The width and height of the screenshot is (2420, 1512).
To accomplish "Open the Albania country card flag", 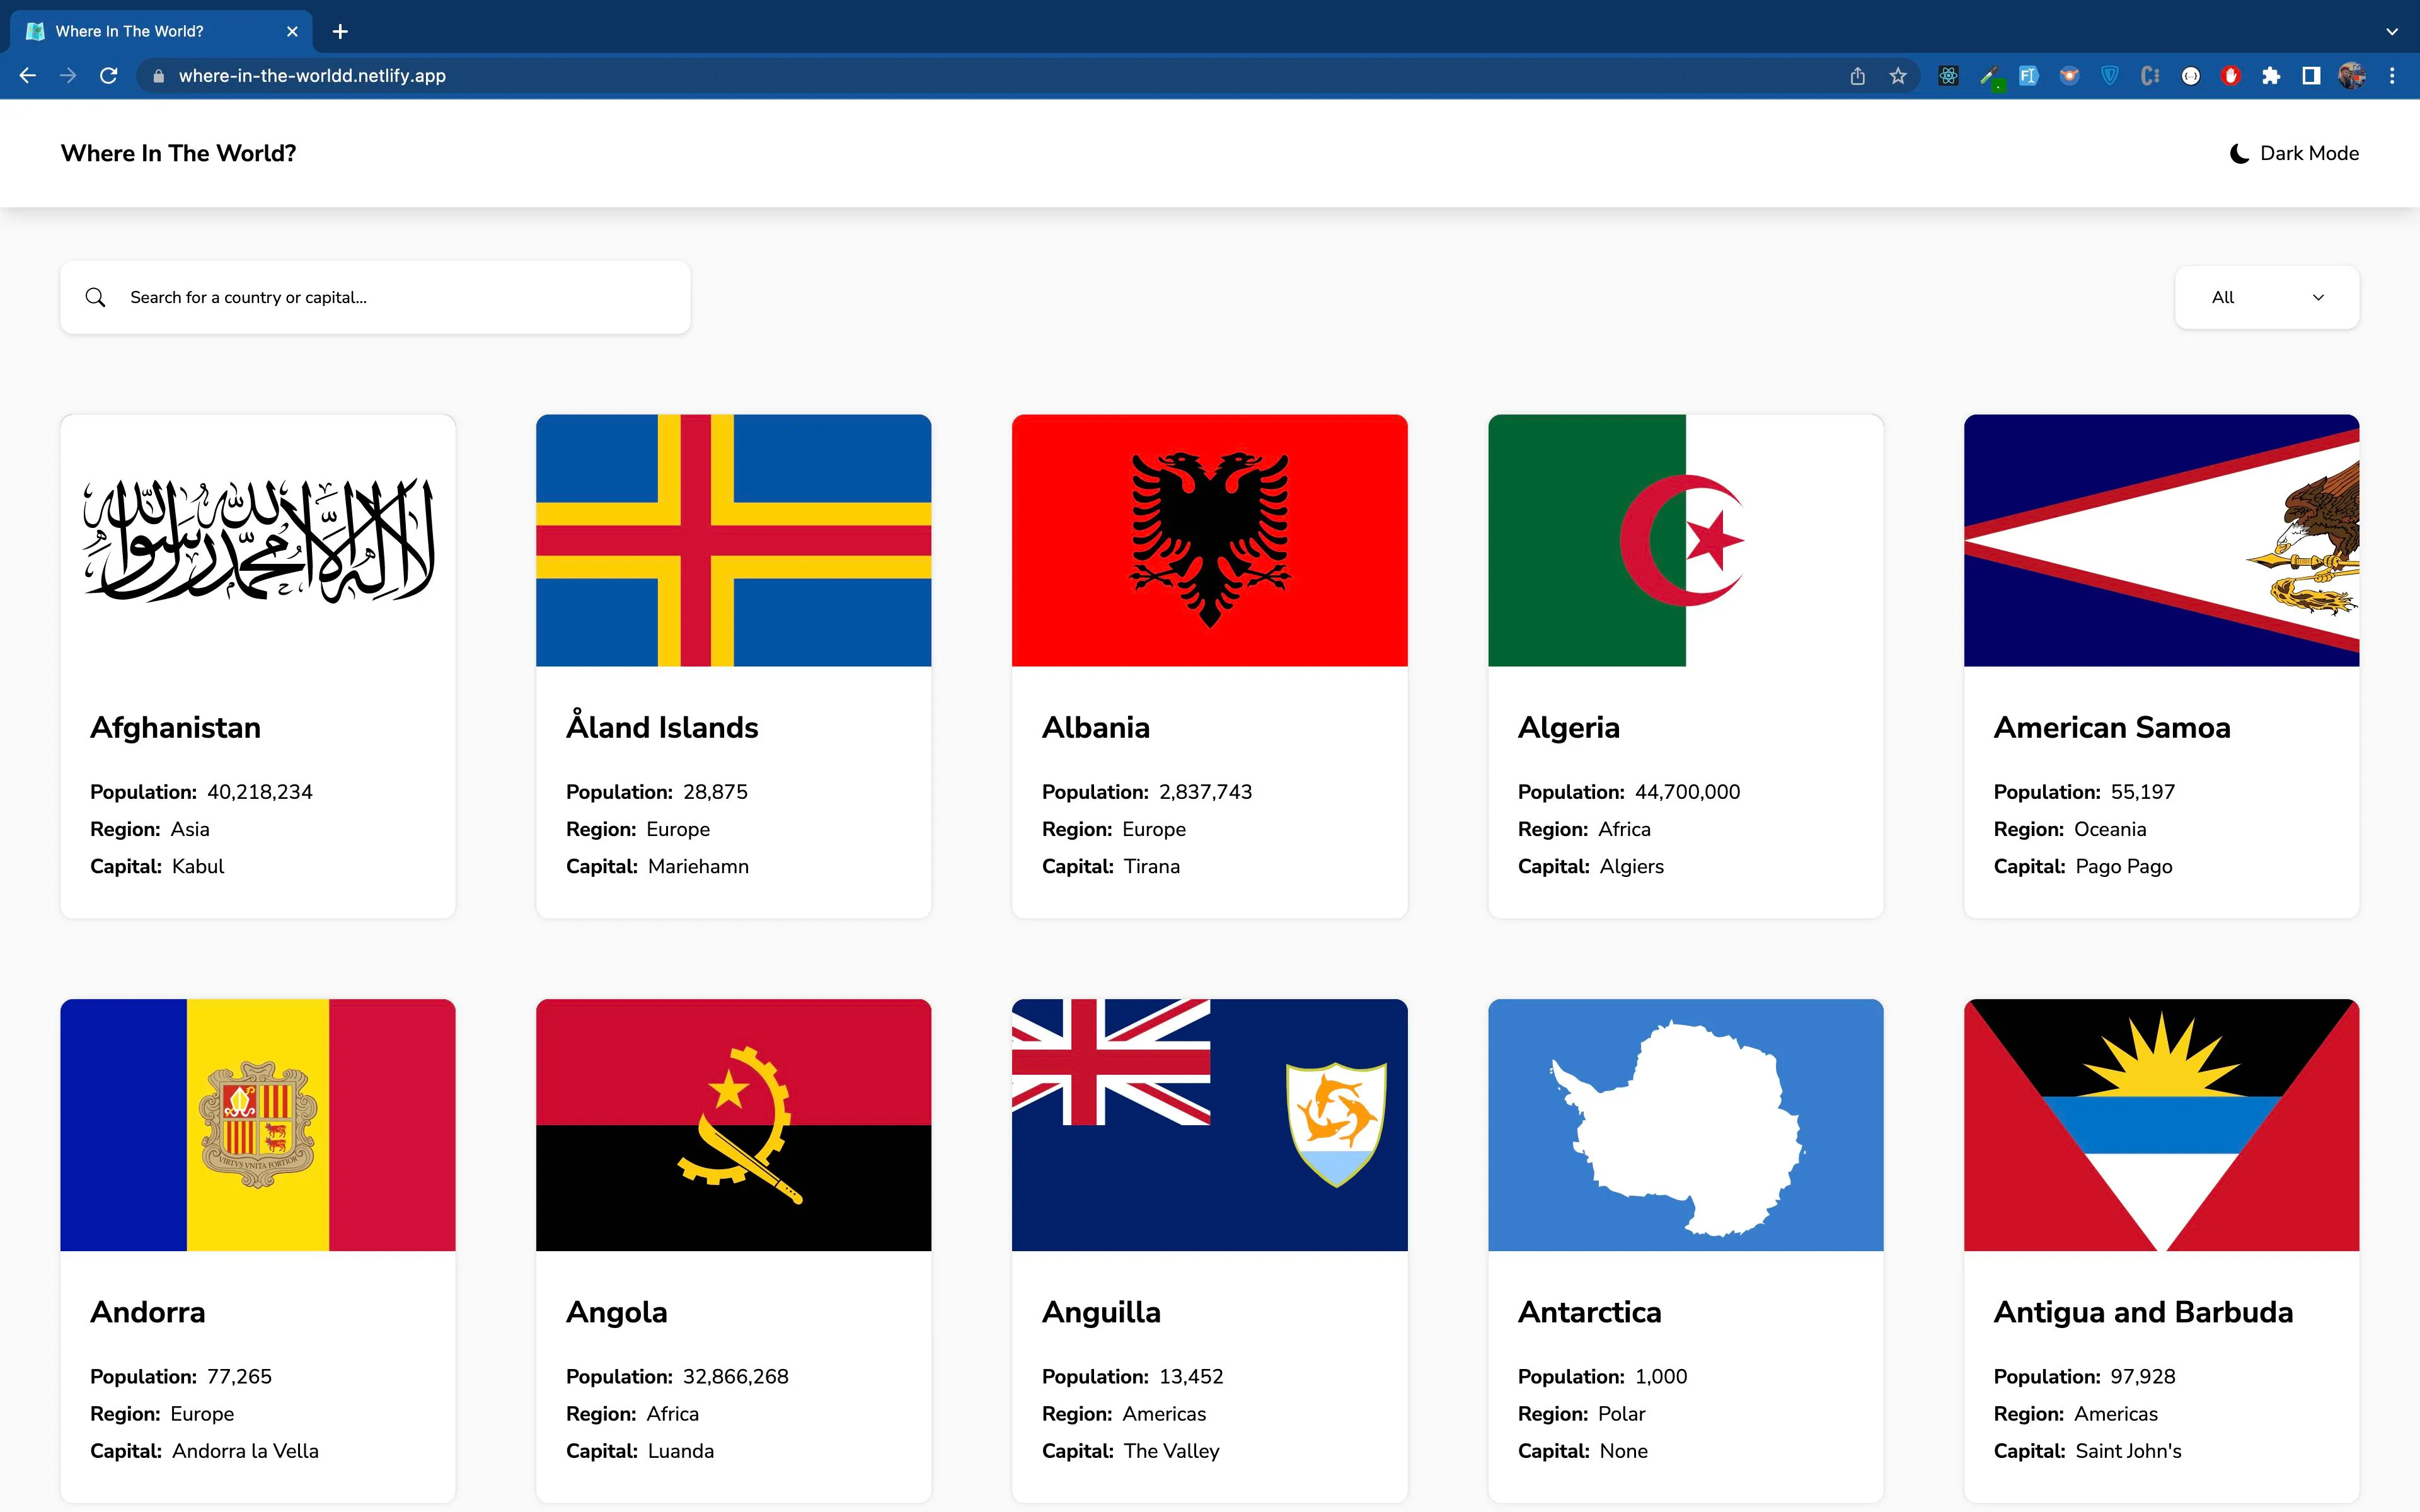I will pyautogui.click(x=1209, y=540).
